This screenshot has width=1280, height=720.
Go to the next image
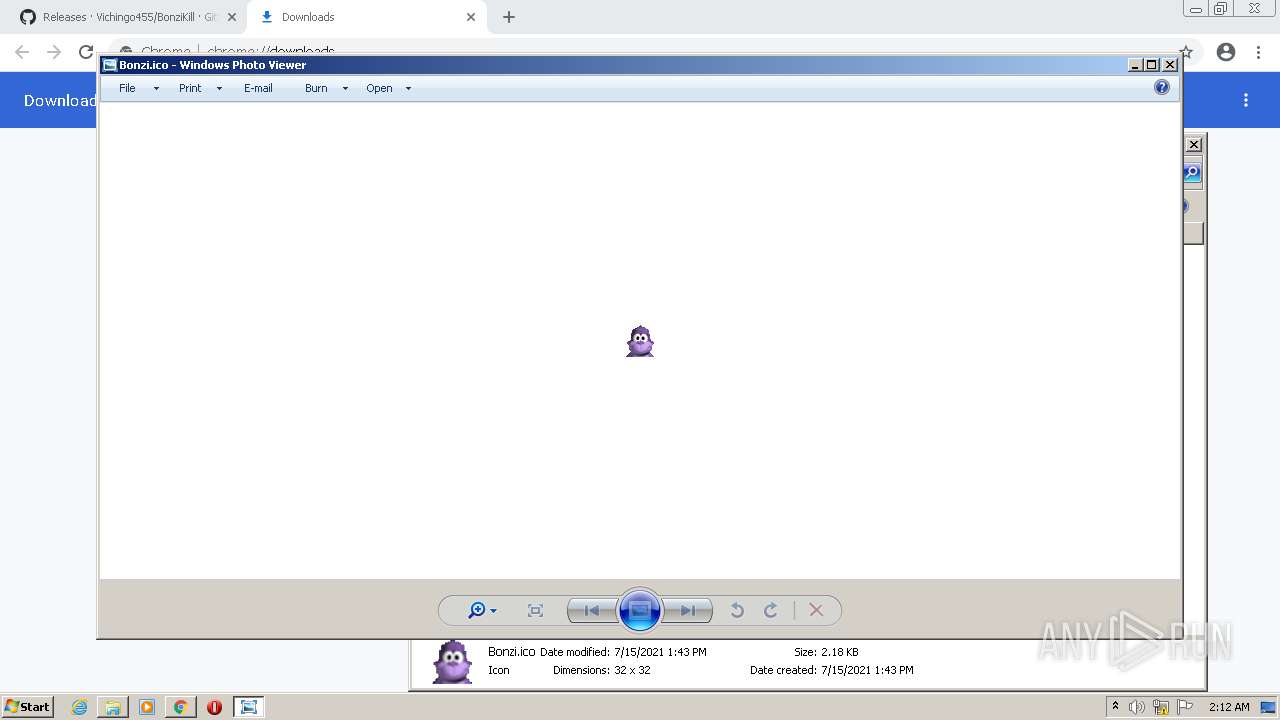pos(688,610)
